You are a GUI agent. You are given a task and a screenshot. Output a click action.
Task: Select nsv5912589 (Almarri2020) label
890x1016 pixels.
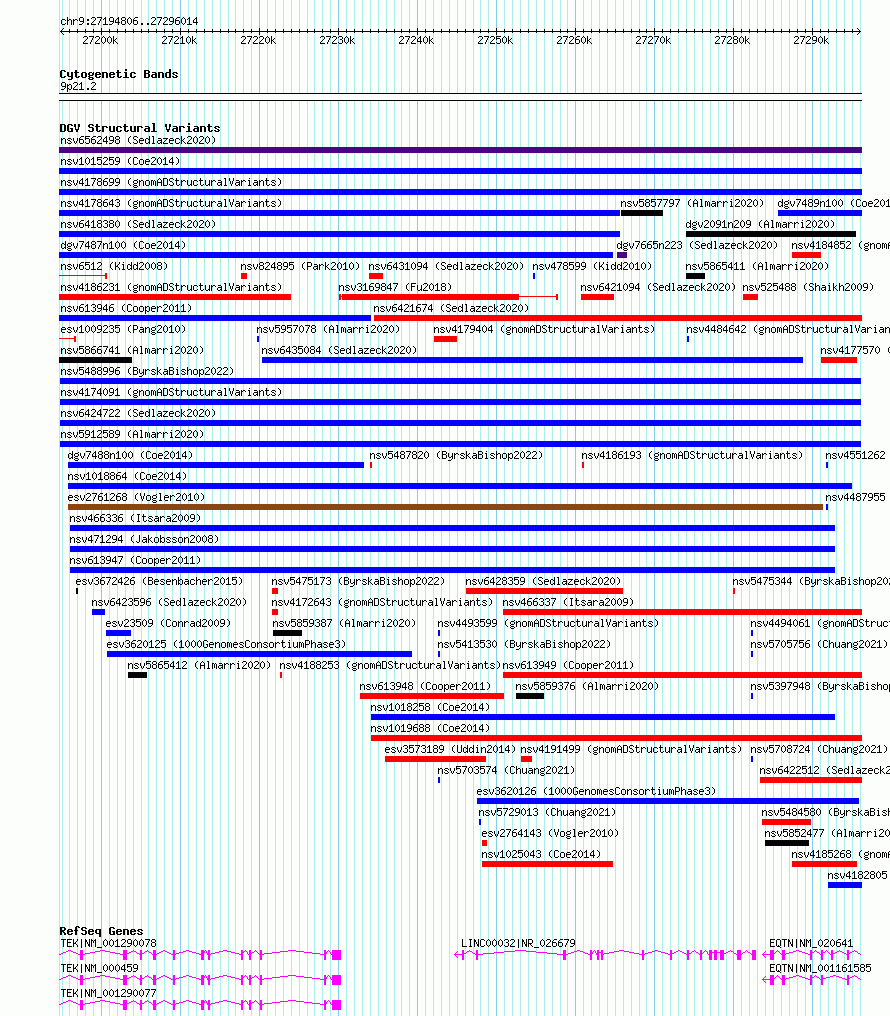[x=132, y=434]
